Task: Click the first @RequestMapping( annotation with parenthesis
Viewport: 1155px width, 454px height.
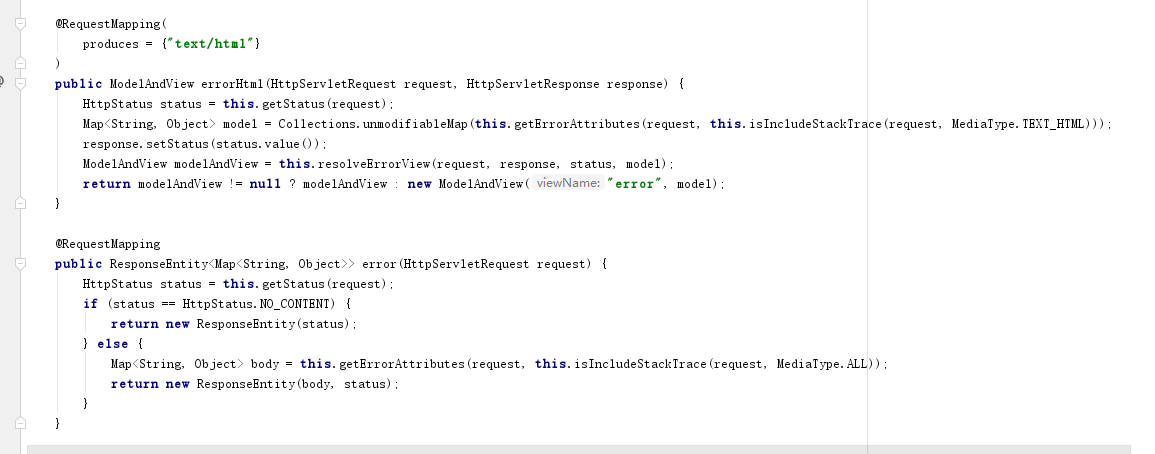Action: (111, 24)
